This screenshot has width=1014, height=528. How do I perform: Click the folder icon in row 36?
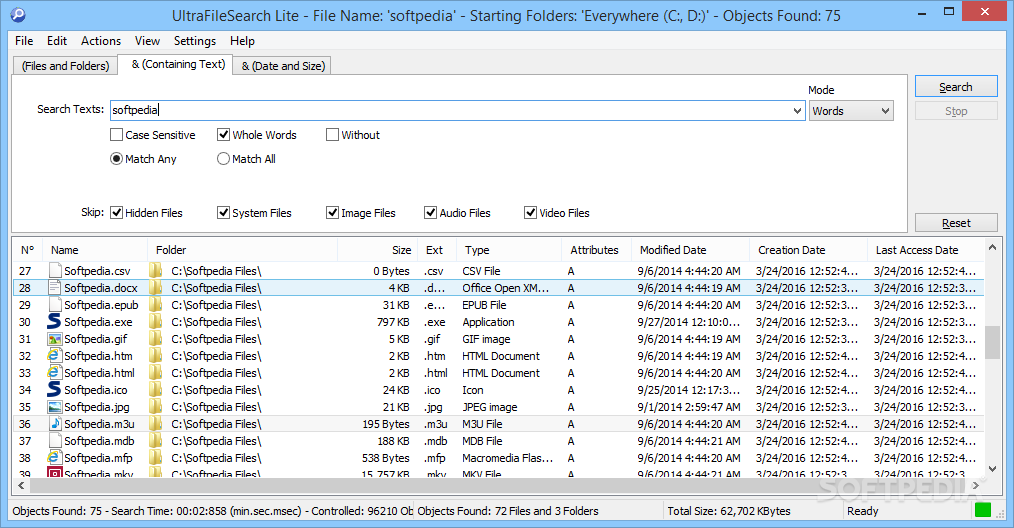[156, 423]
